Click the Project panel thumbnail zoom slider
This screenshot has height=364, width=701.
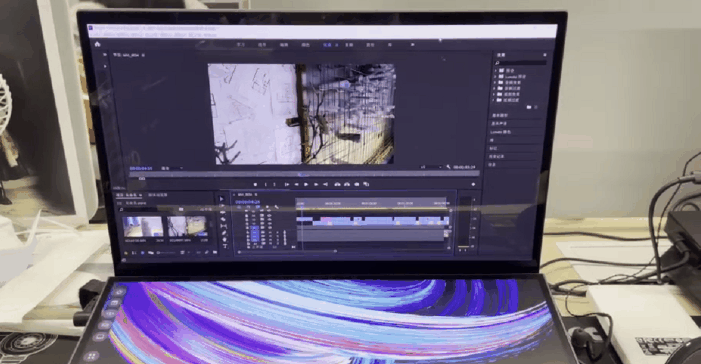(x=166, y=253)
